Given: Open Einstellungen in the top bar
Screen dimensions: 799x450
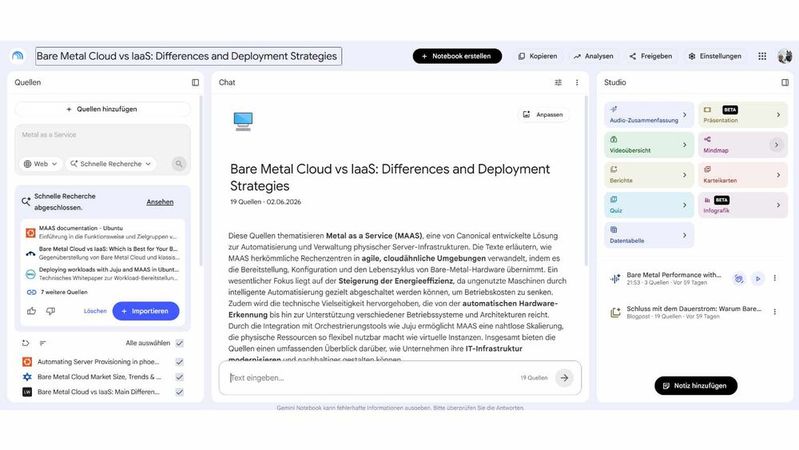Looking at the screenshot, I should 715,56.
